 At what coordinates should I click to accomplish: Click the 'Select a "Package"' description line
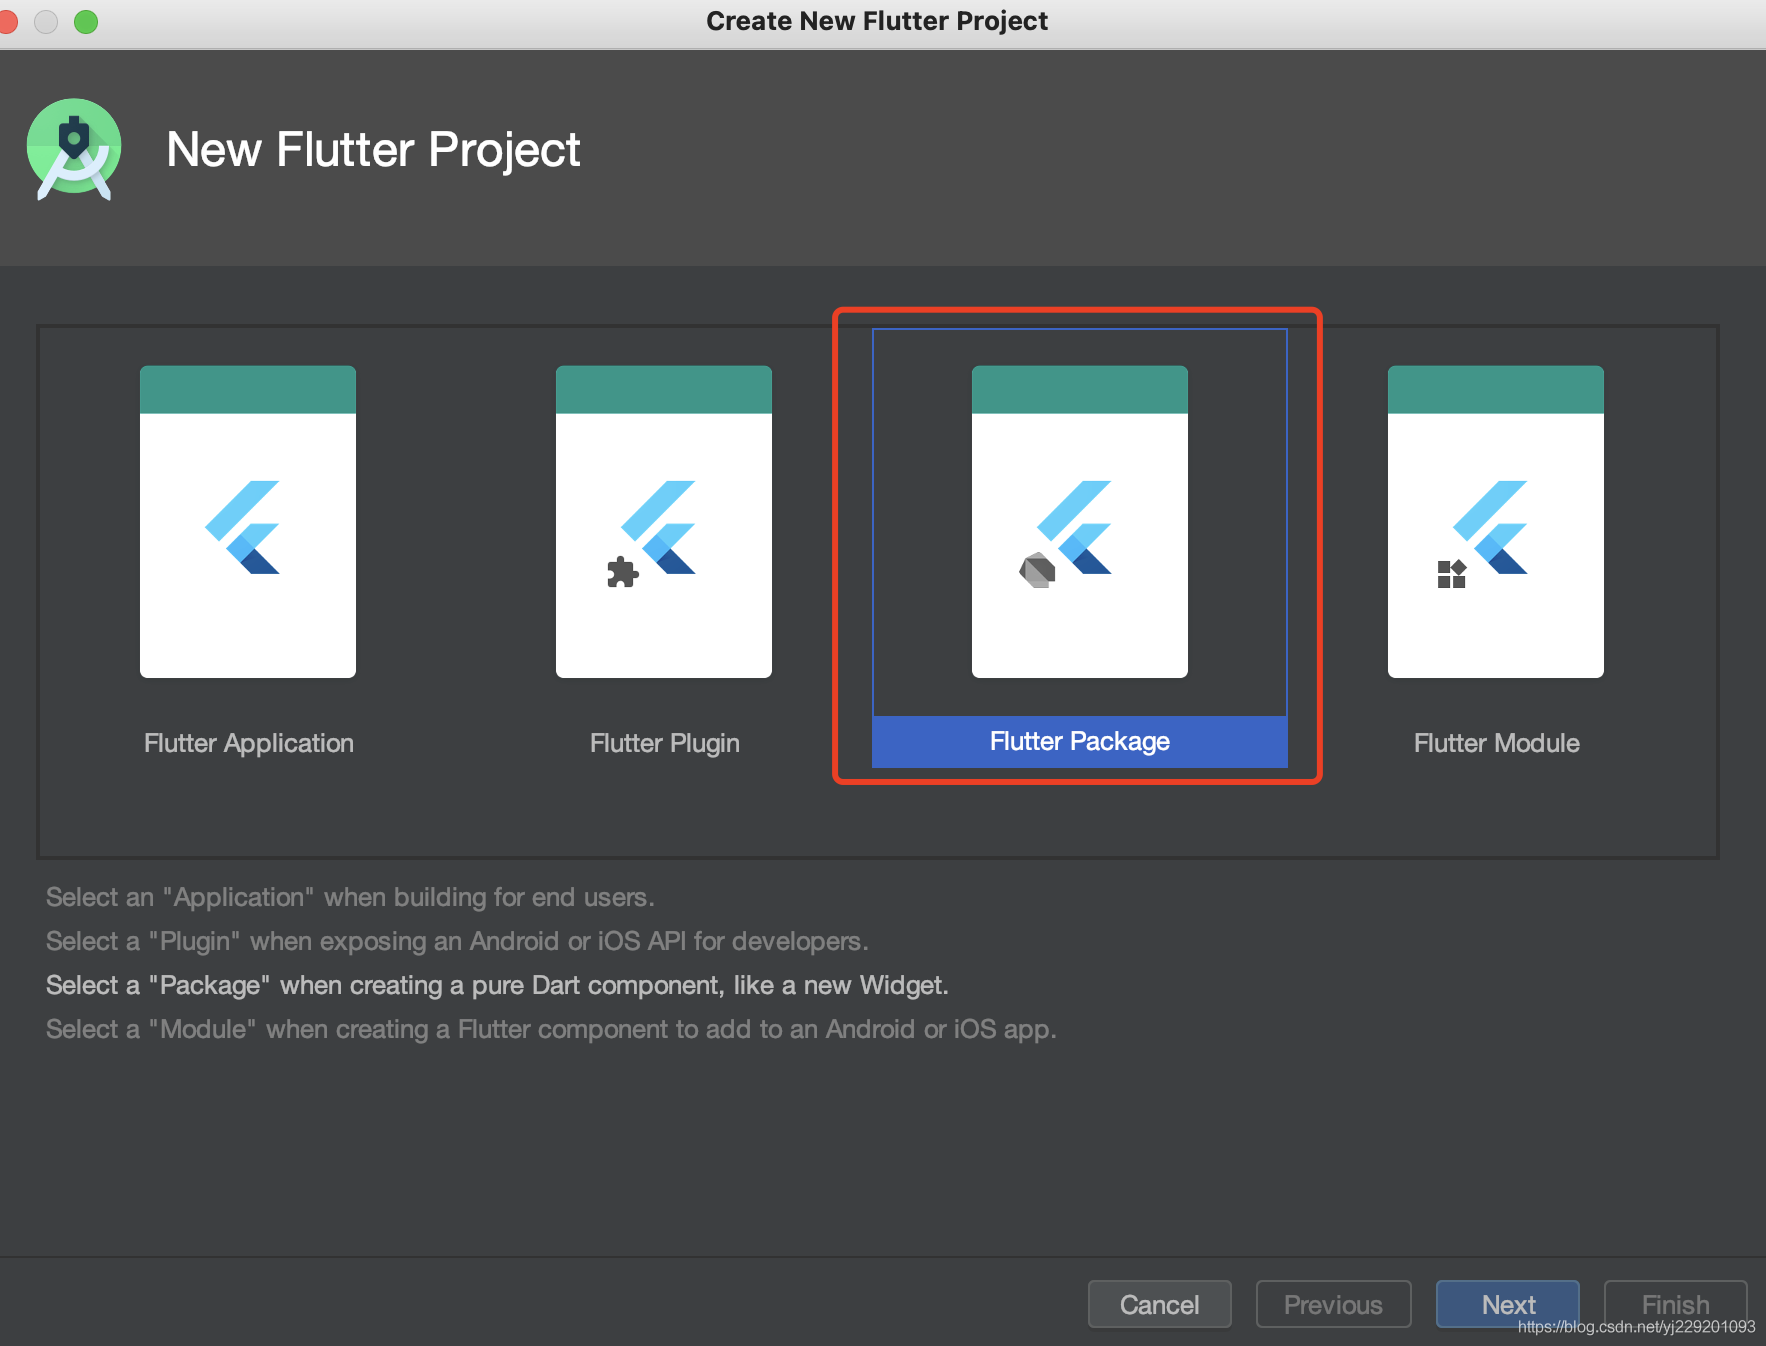pyautogui.click(x=497, y=985)
